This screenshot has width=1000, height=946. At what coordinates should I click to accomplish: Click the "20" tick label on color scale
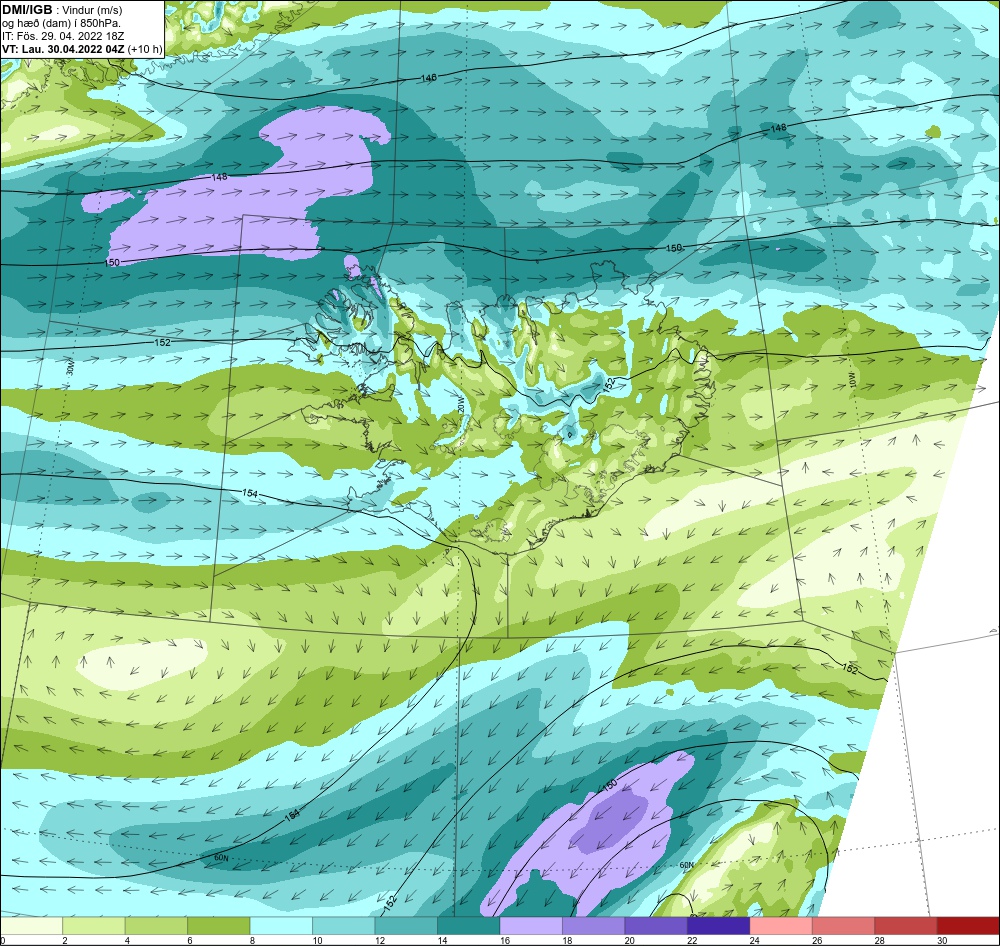click(x=629, y=940)
